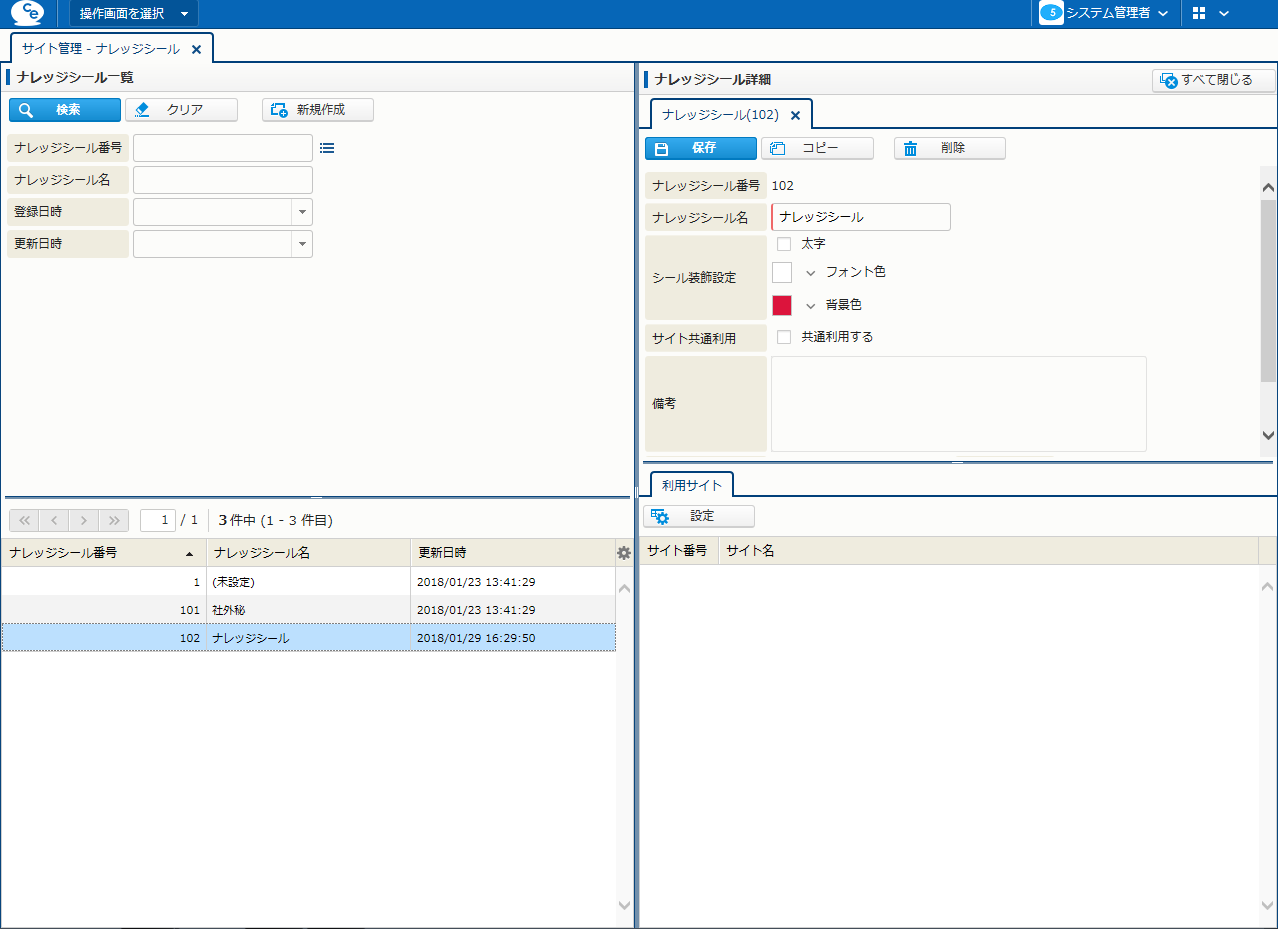Click the 保存 save button

700,148
